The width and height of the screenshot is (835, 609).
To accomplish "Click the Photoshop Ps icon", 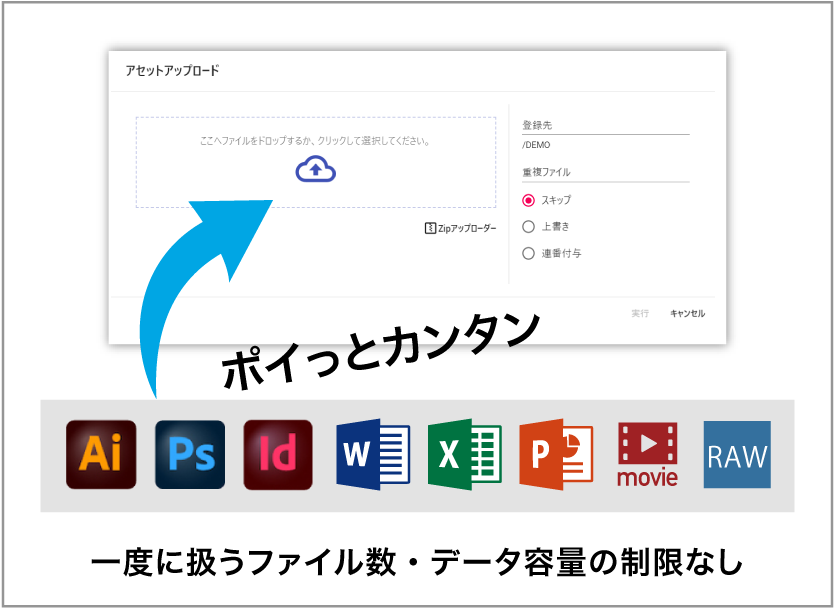I will [190, 455].
